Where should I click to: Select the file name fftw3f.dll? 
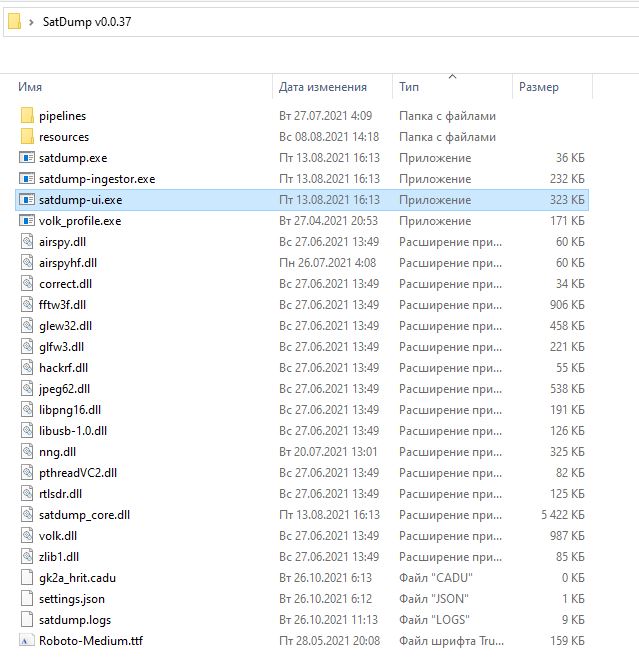click(x=63, y=305)
